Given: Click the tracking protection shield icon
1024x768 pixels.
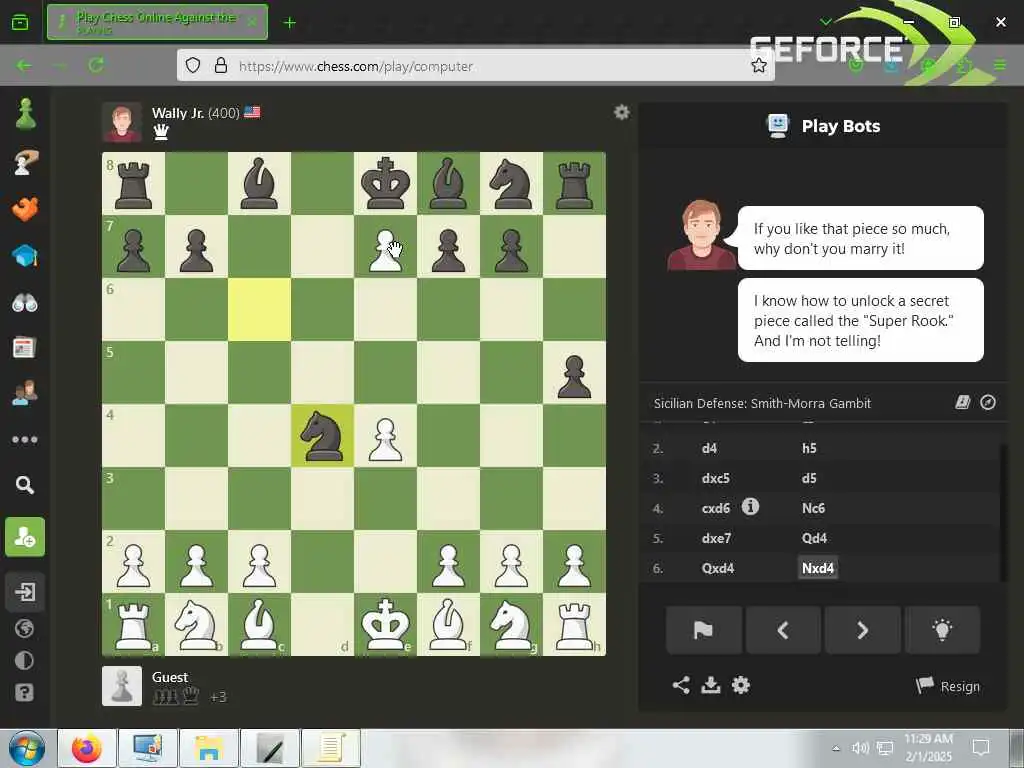Looking at the screenshot, I should tap(193, 65).
